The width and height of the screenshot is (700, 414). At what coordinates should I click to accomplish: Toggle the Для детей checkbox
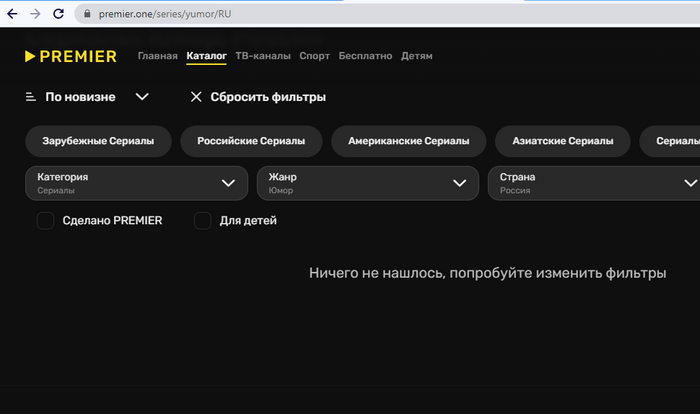point(203,220)
